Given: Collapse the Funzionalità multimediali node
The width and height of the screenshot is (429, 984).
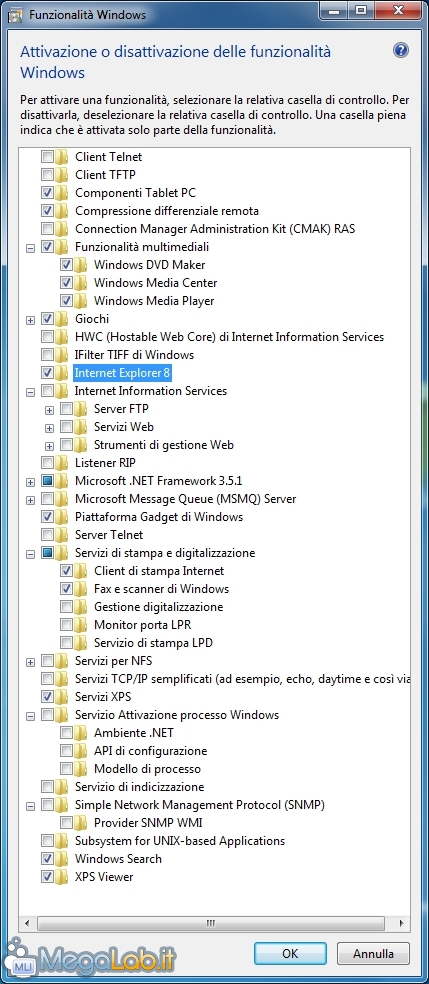Looking at the screenshot, I should 30,248.
